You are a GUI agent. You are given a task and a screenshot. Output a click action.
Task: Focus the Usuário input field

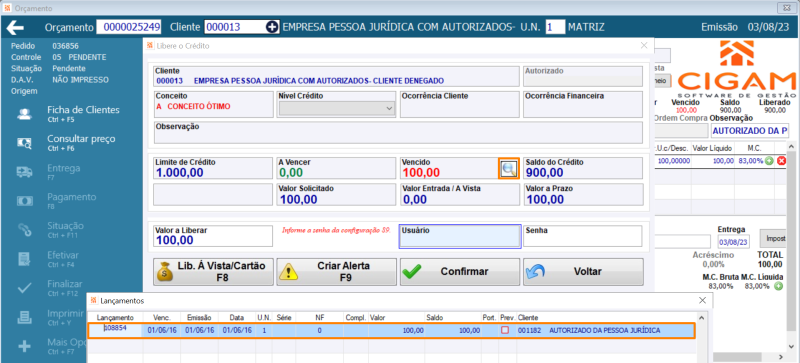460,236
